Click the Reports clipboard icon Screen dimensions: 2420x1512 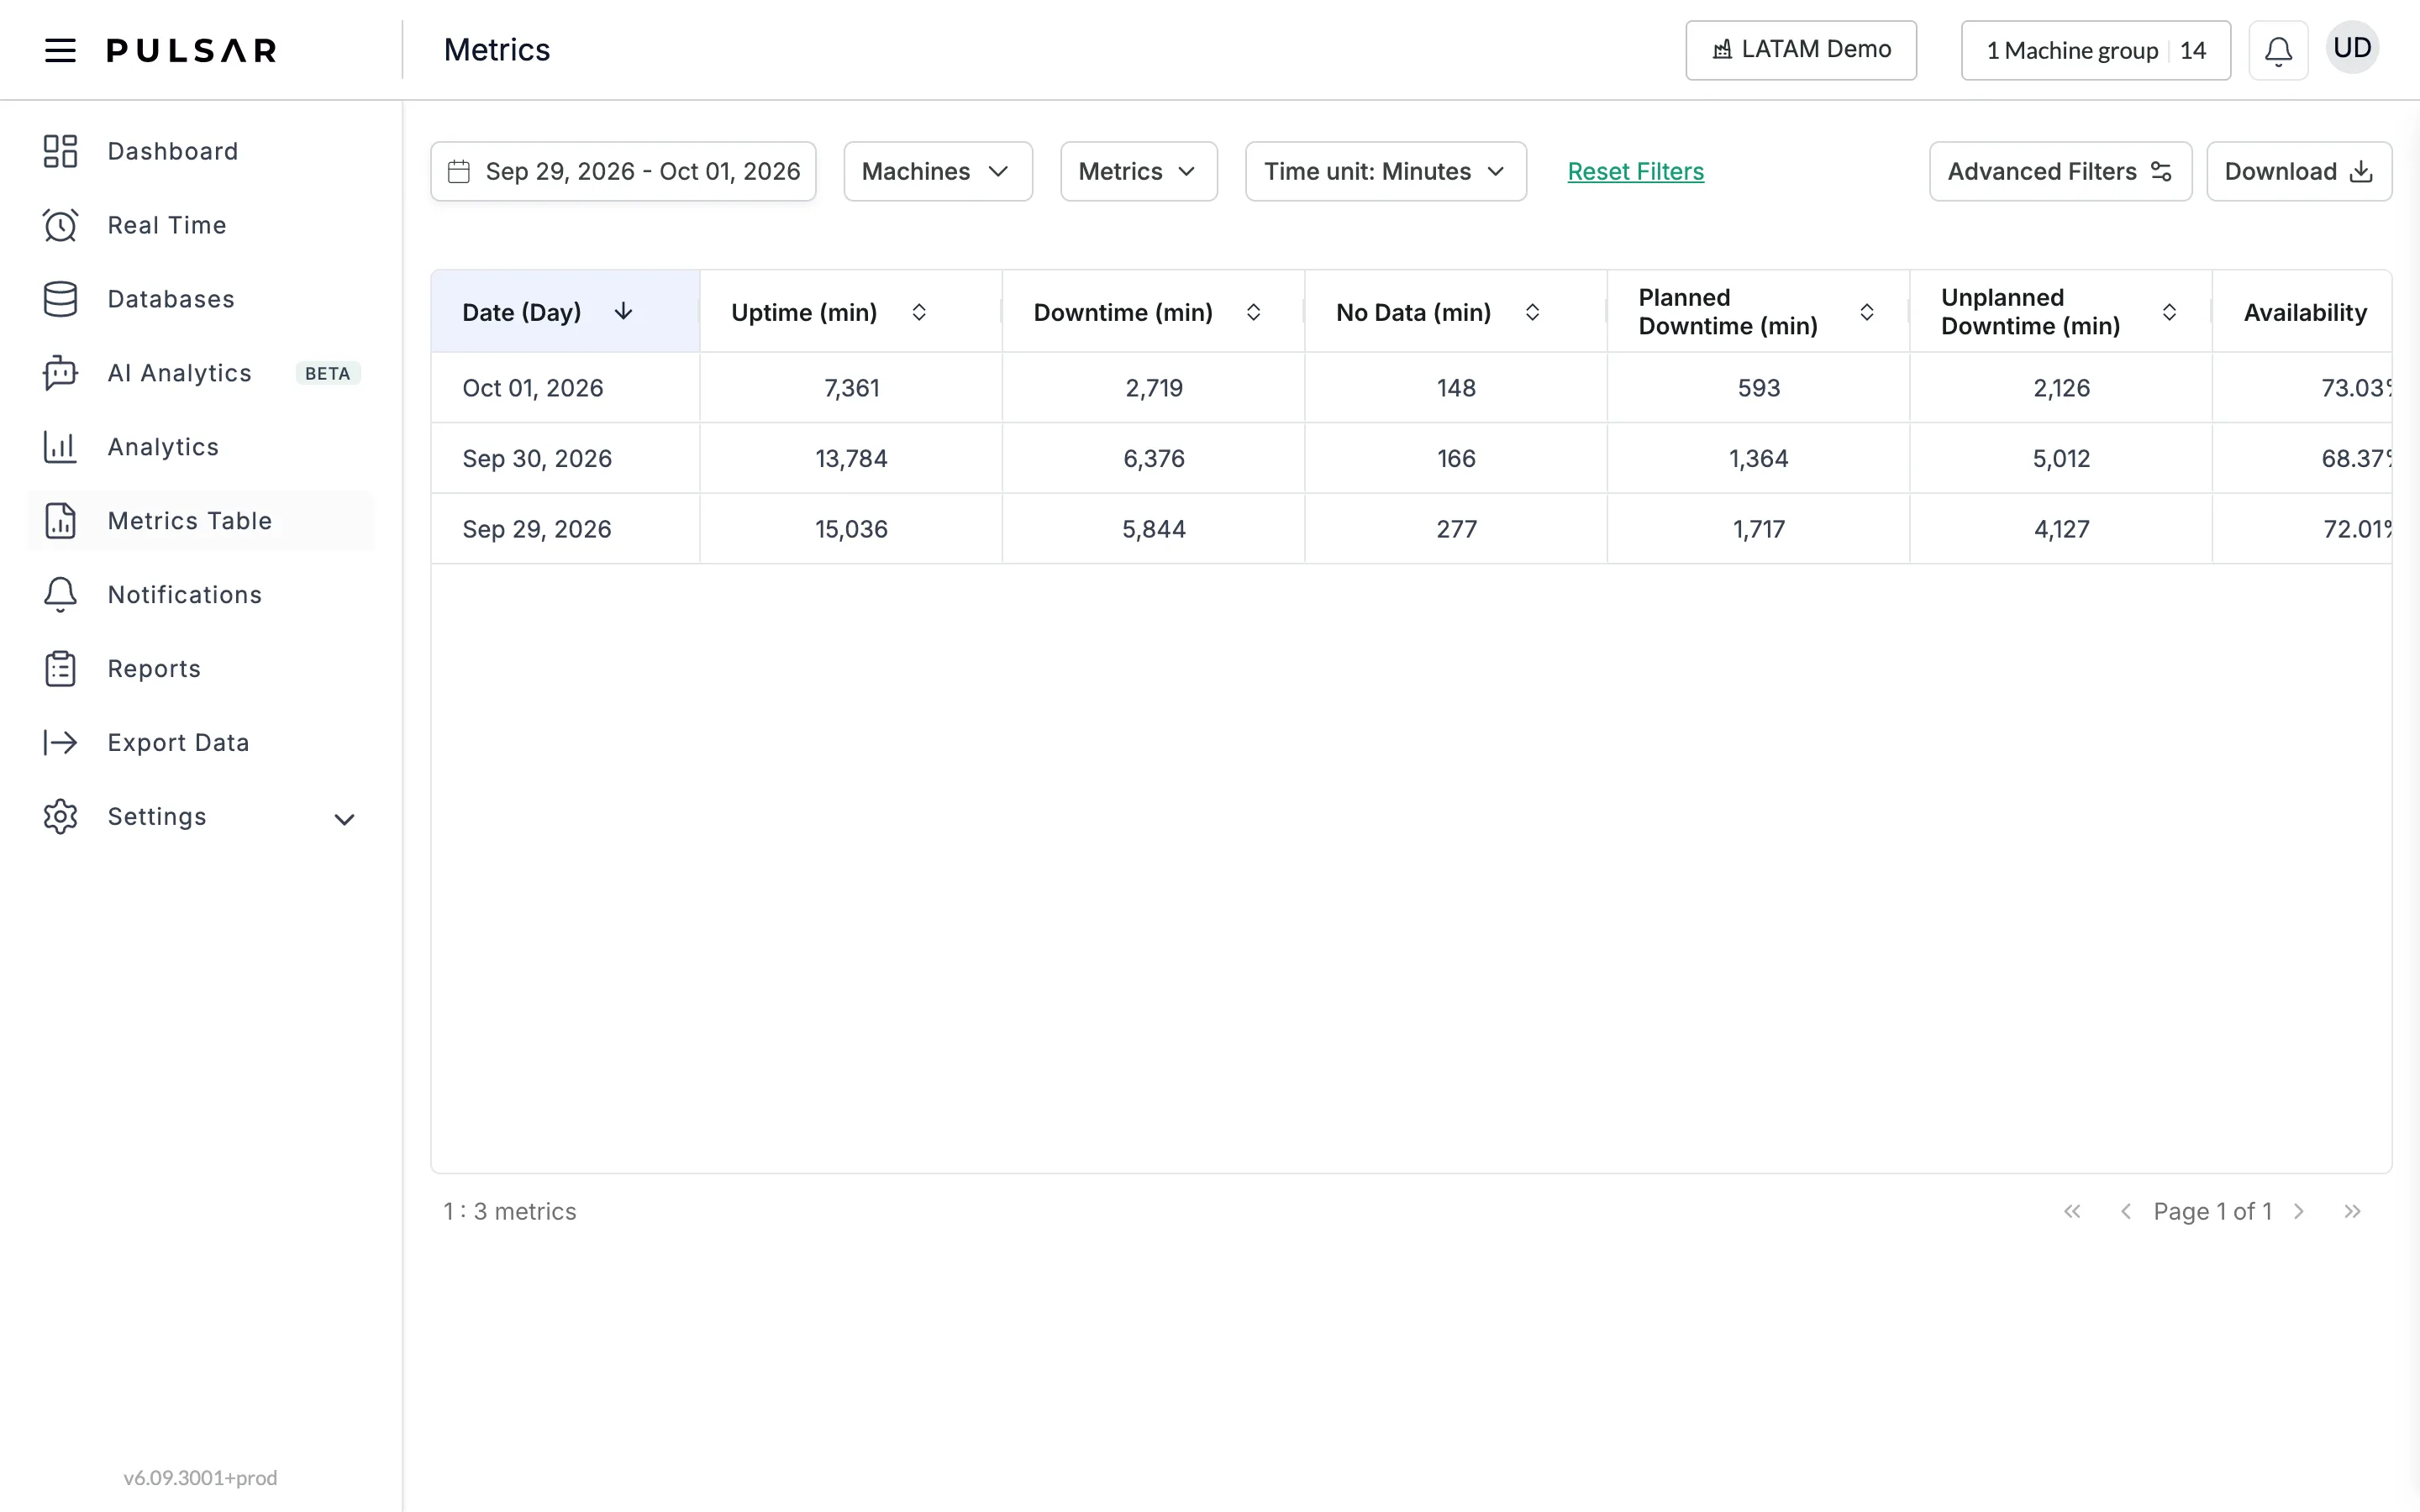pyautogui.click(x=60, y=669)
